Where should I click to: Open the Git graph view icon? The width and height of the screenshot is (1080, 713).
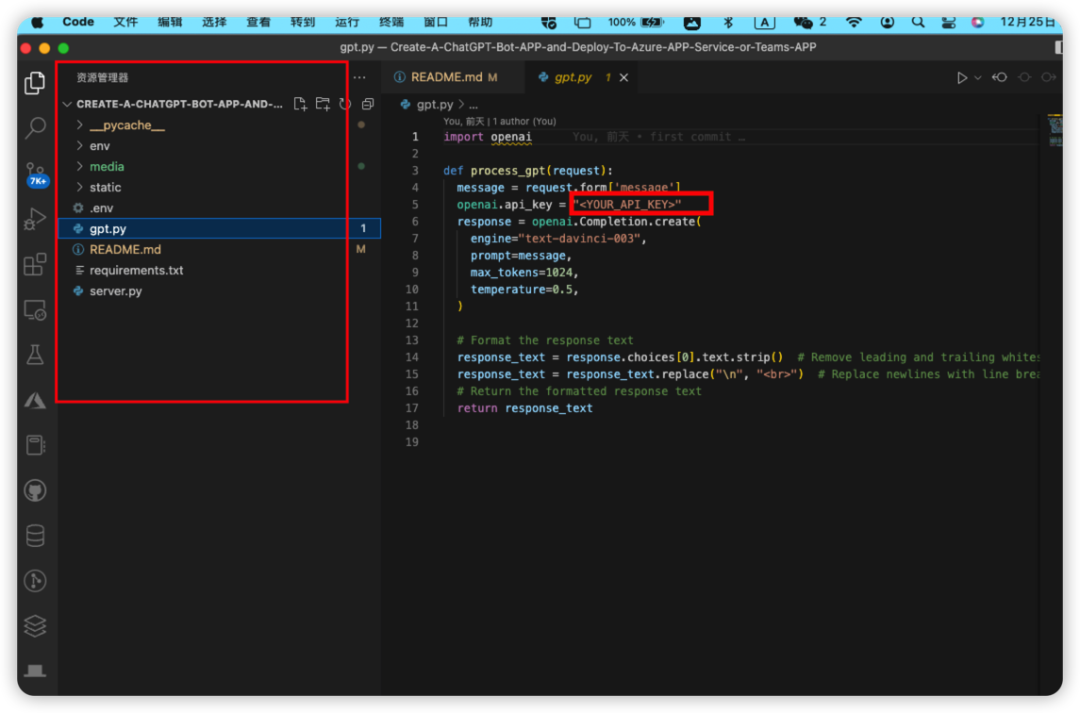35,581
